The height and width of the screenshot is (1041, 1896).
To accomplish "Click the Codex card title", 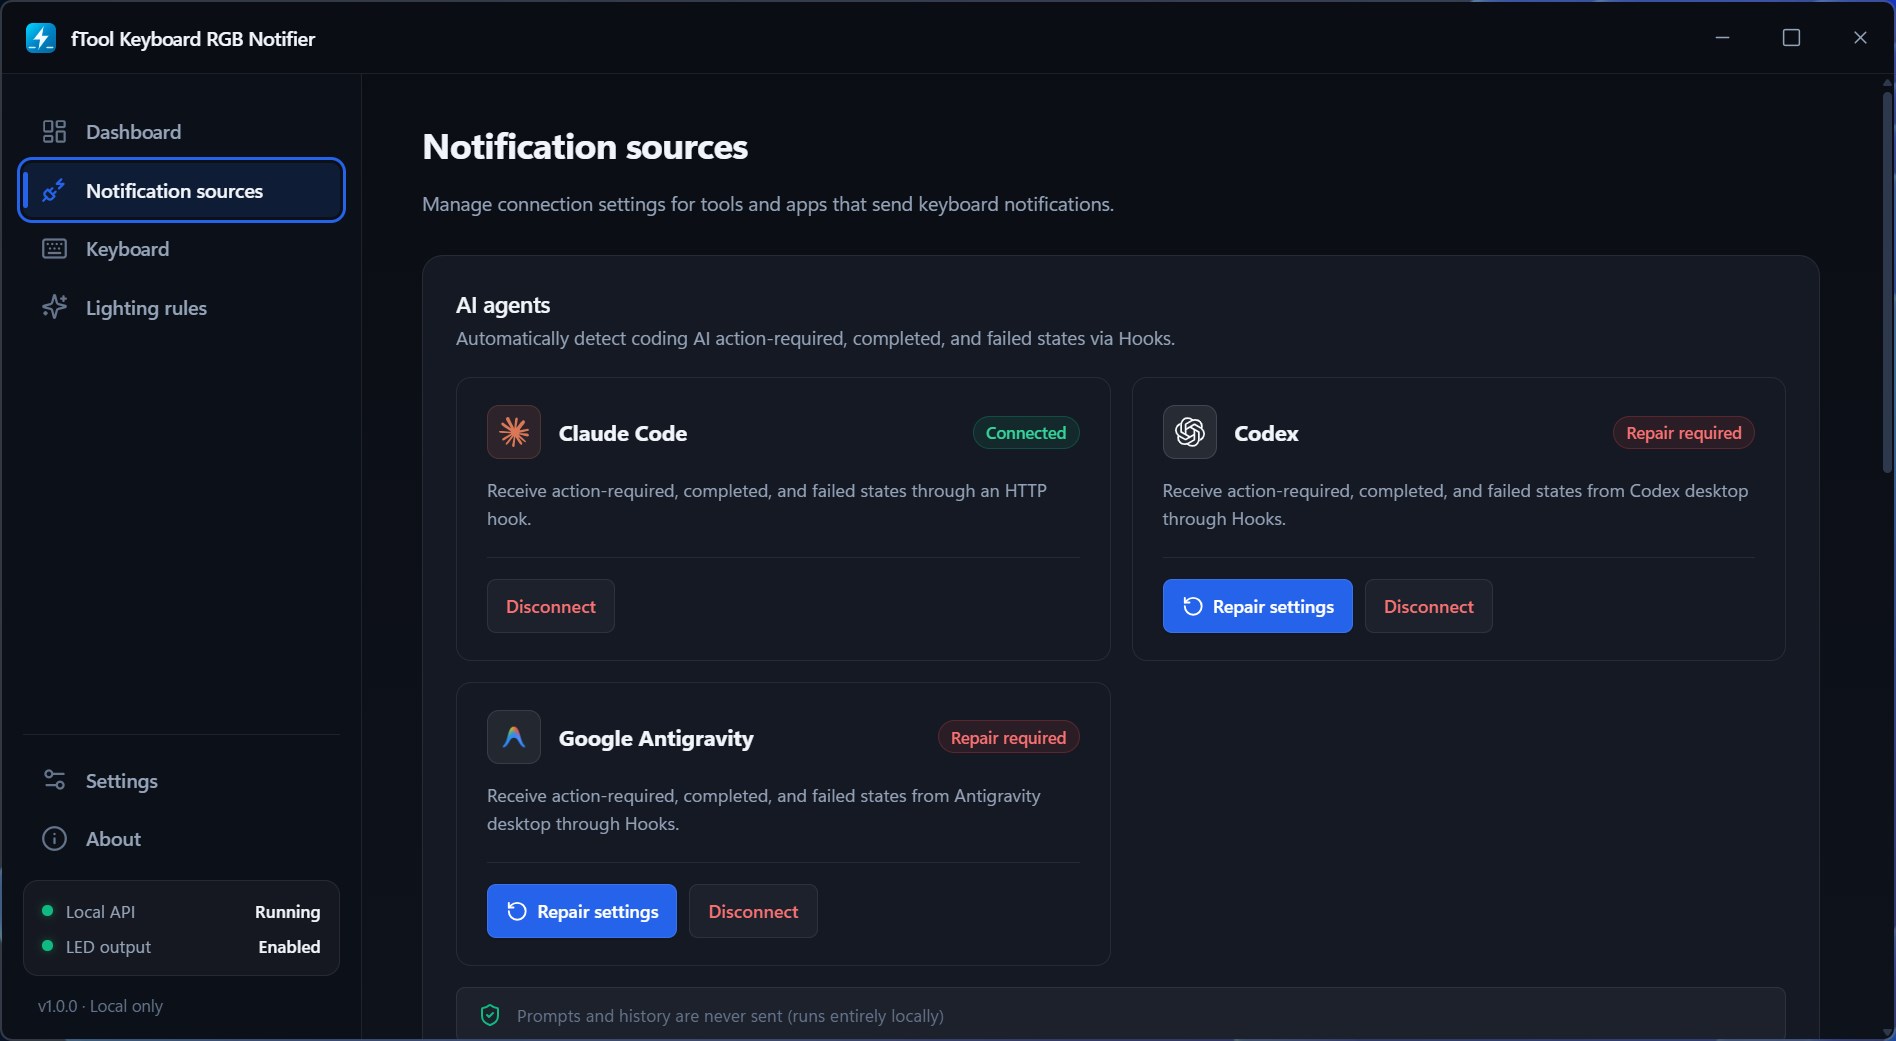I will pyautogui.click(x=1266, y=433).
